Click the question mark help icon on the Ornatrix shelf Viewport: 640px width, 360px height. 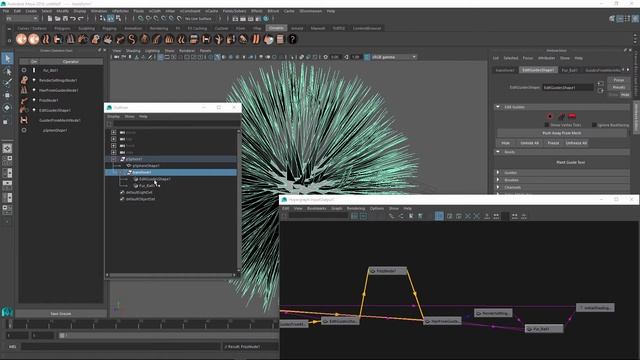pos(292,39)
